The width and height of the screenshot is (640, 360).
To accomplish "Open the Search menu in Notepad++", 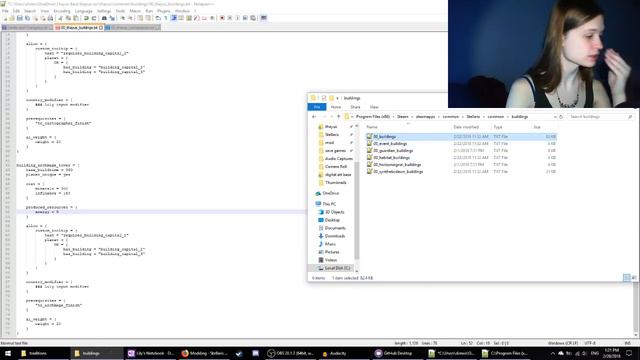I will [x=30, y=11].
